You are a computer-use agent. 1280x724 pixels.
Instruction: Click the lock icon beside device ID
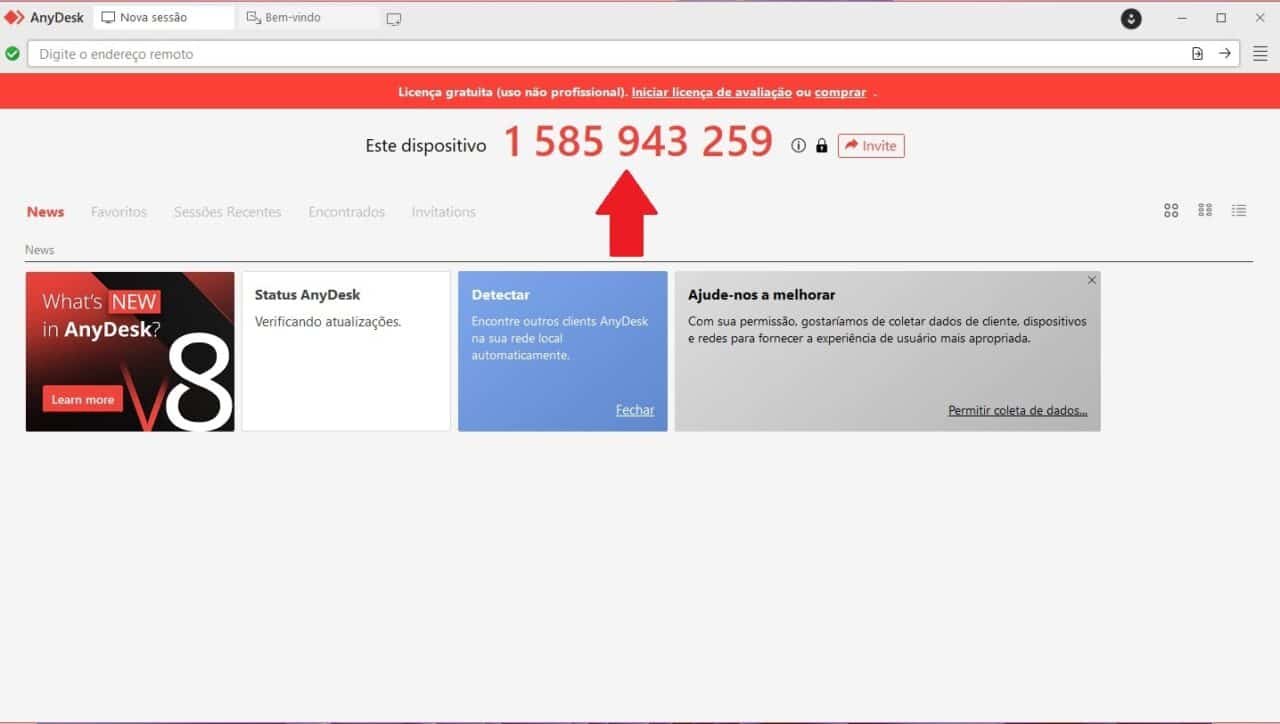point(821,145)
